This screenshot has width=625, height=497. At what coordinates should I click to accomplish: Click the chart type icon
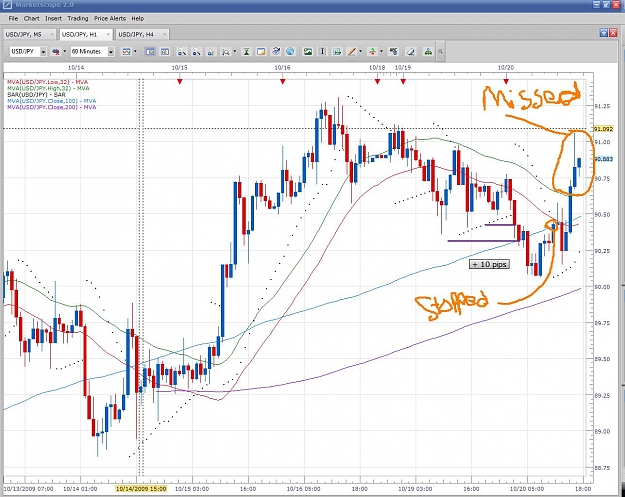click(127, 52)
